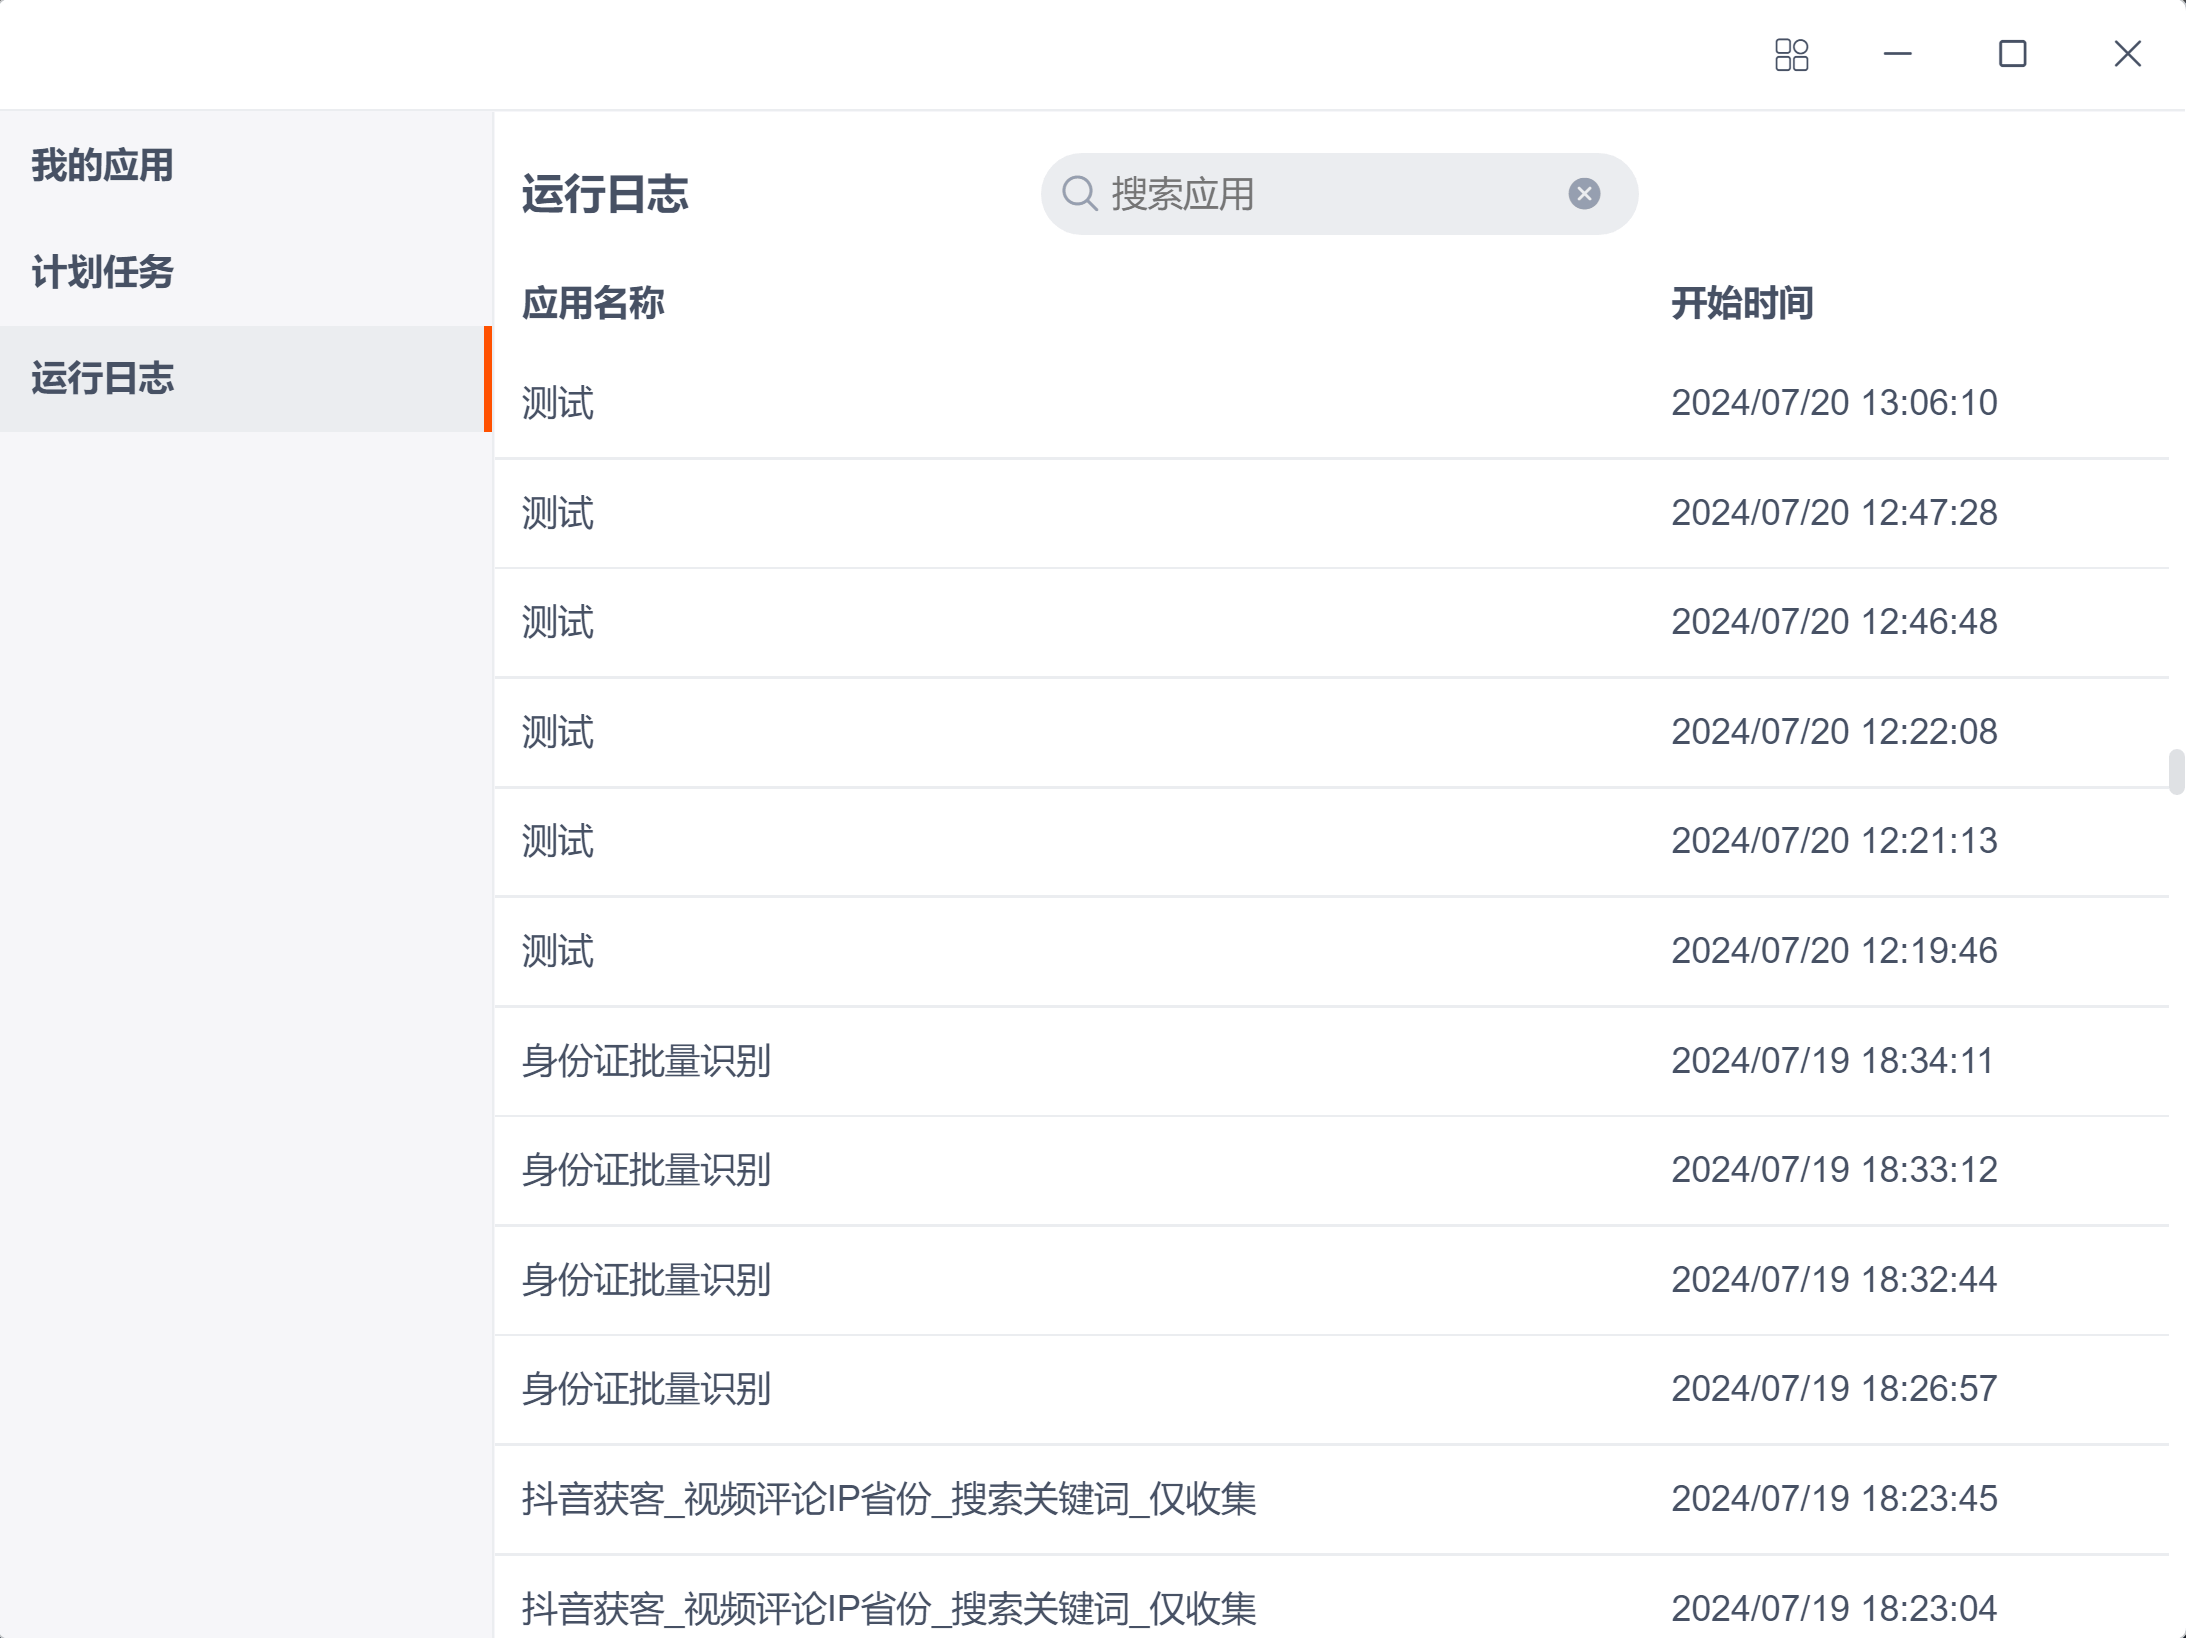
Task: Open 我的应用 in sidebar
Action: 102,165
